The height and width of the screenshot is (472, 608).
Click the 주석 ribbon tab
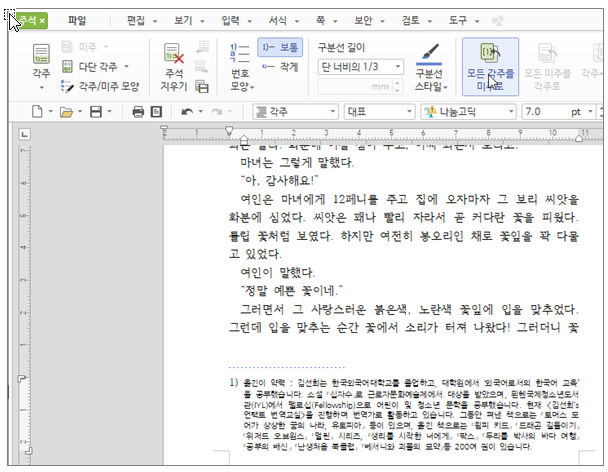(31, 20)
